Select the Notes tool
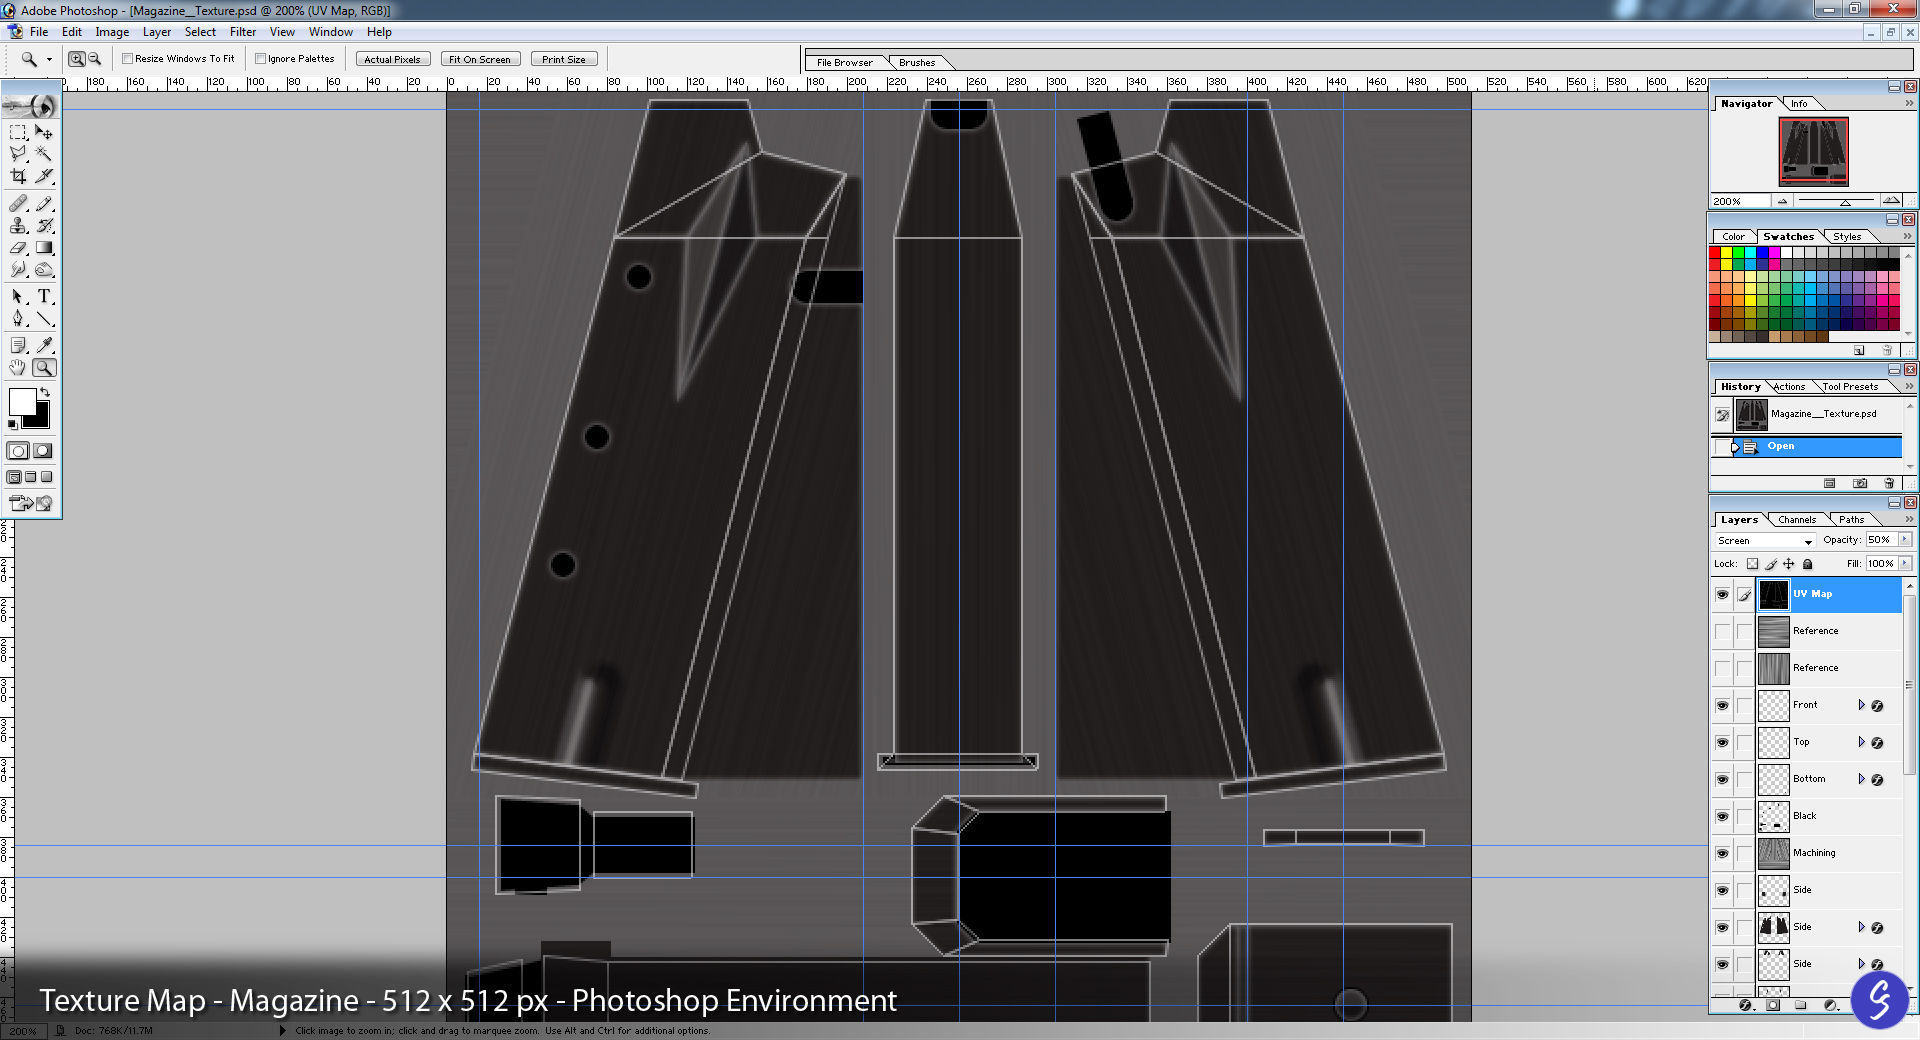This screenshot has height=1040, width=1920. [x=18, y=345]
